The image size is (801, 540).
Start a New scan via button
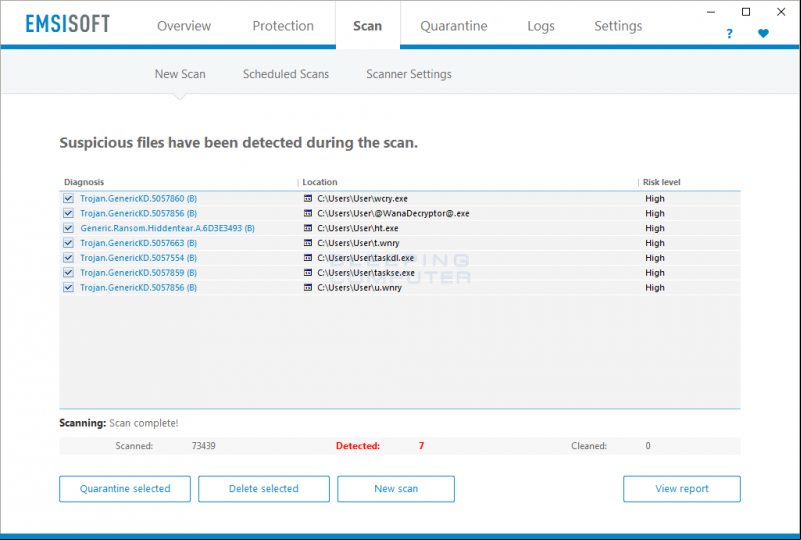(396, 489)
